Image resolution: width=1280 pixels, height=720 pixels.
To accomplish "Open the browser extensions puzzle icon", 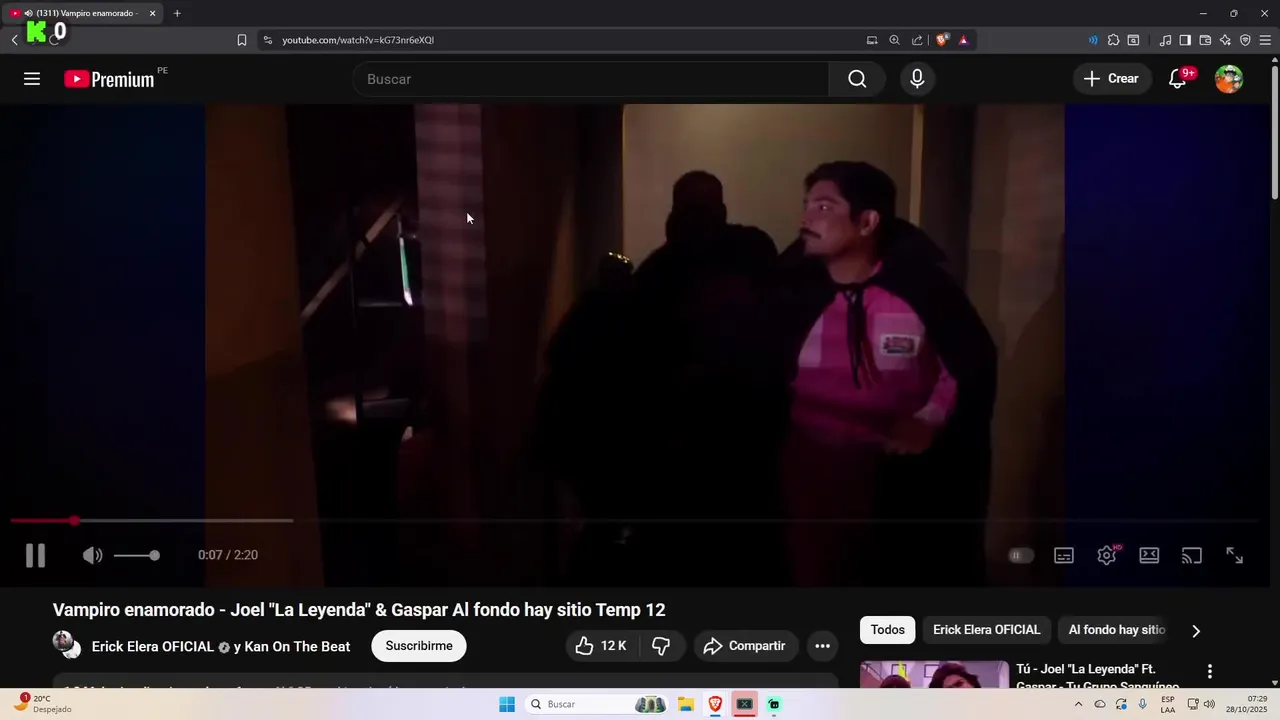I will point(1113,40).
